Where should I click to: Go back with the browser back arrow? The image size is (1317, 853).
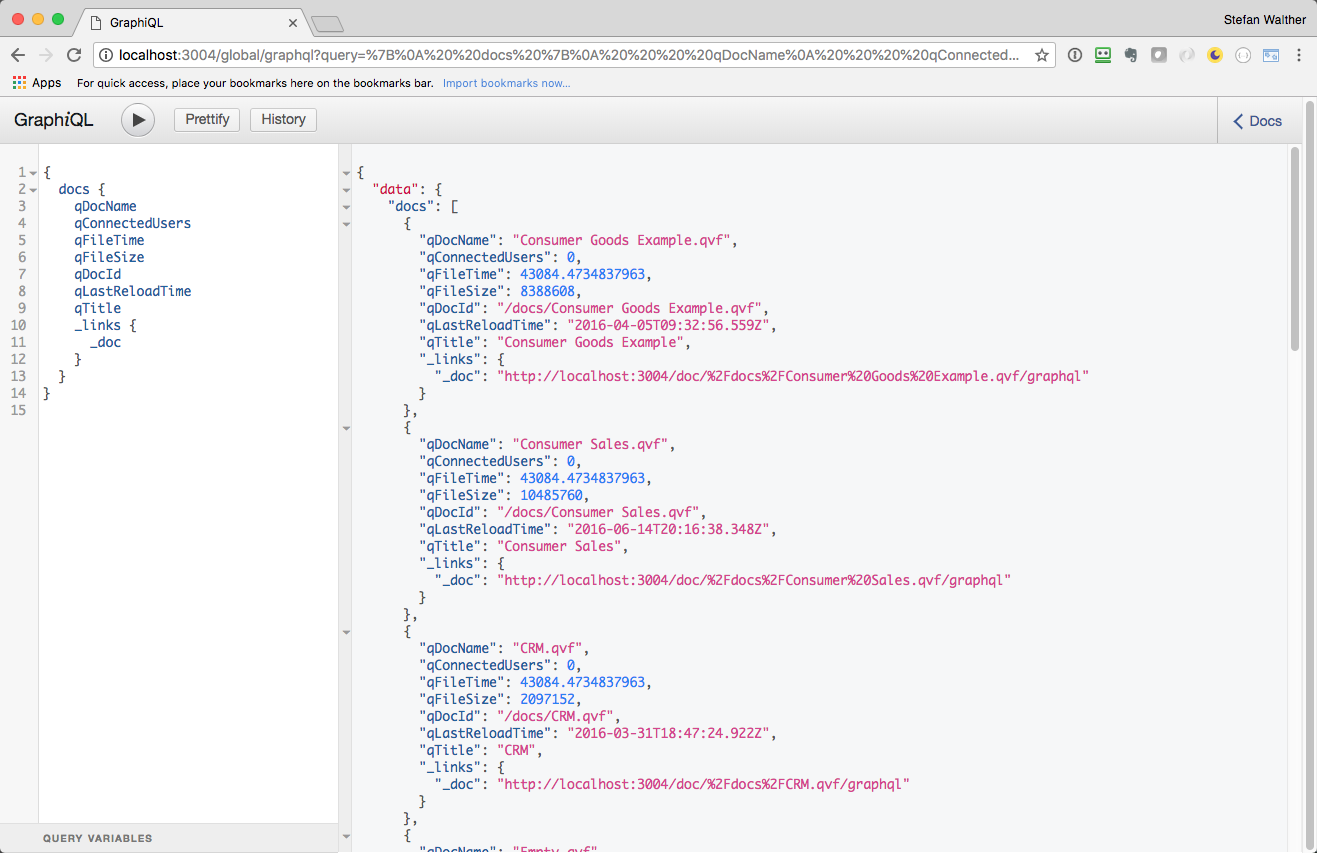[18, 55]
